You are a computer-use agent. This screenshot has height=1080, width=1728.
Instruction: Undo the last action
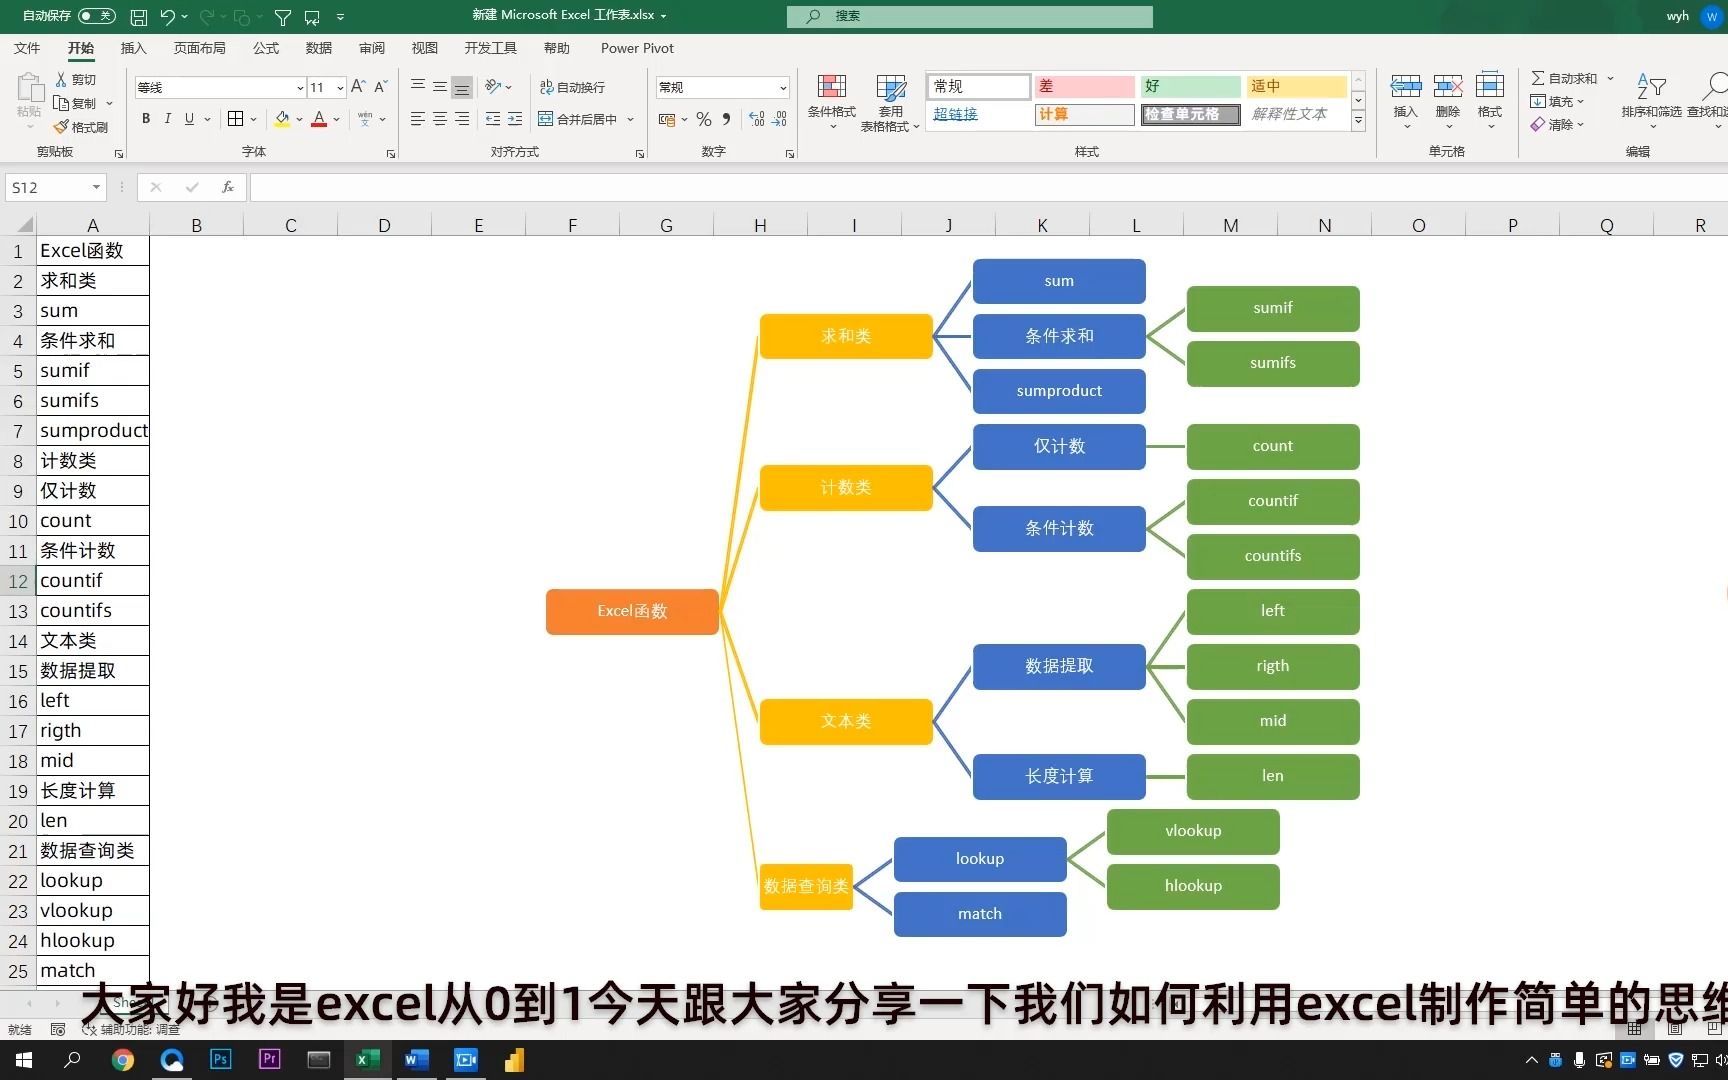tap(167, 17)
